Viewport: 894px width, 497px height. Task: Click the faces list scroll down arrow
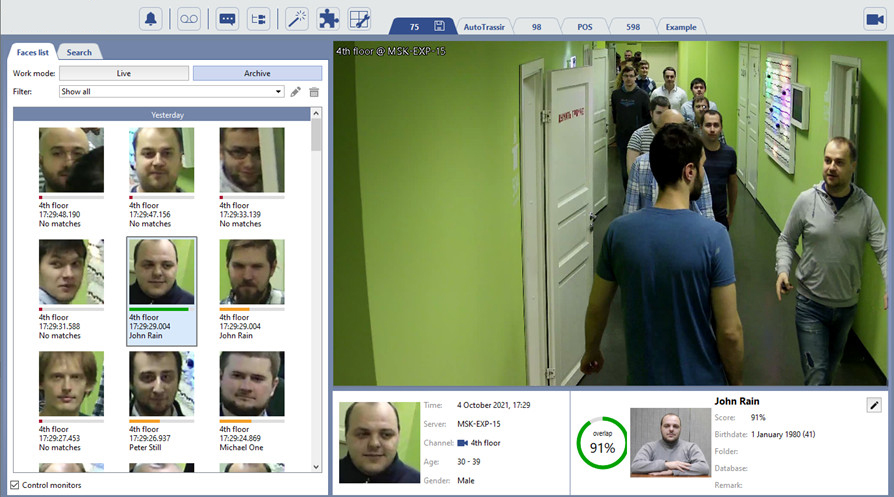[317, 466]
